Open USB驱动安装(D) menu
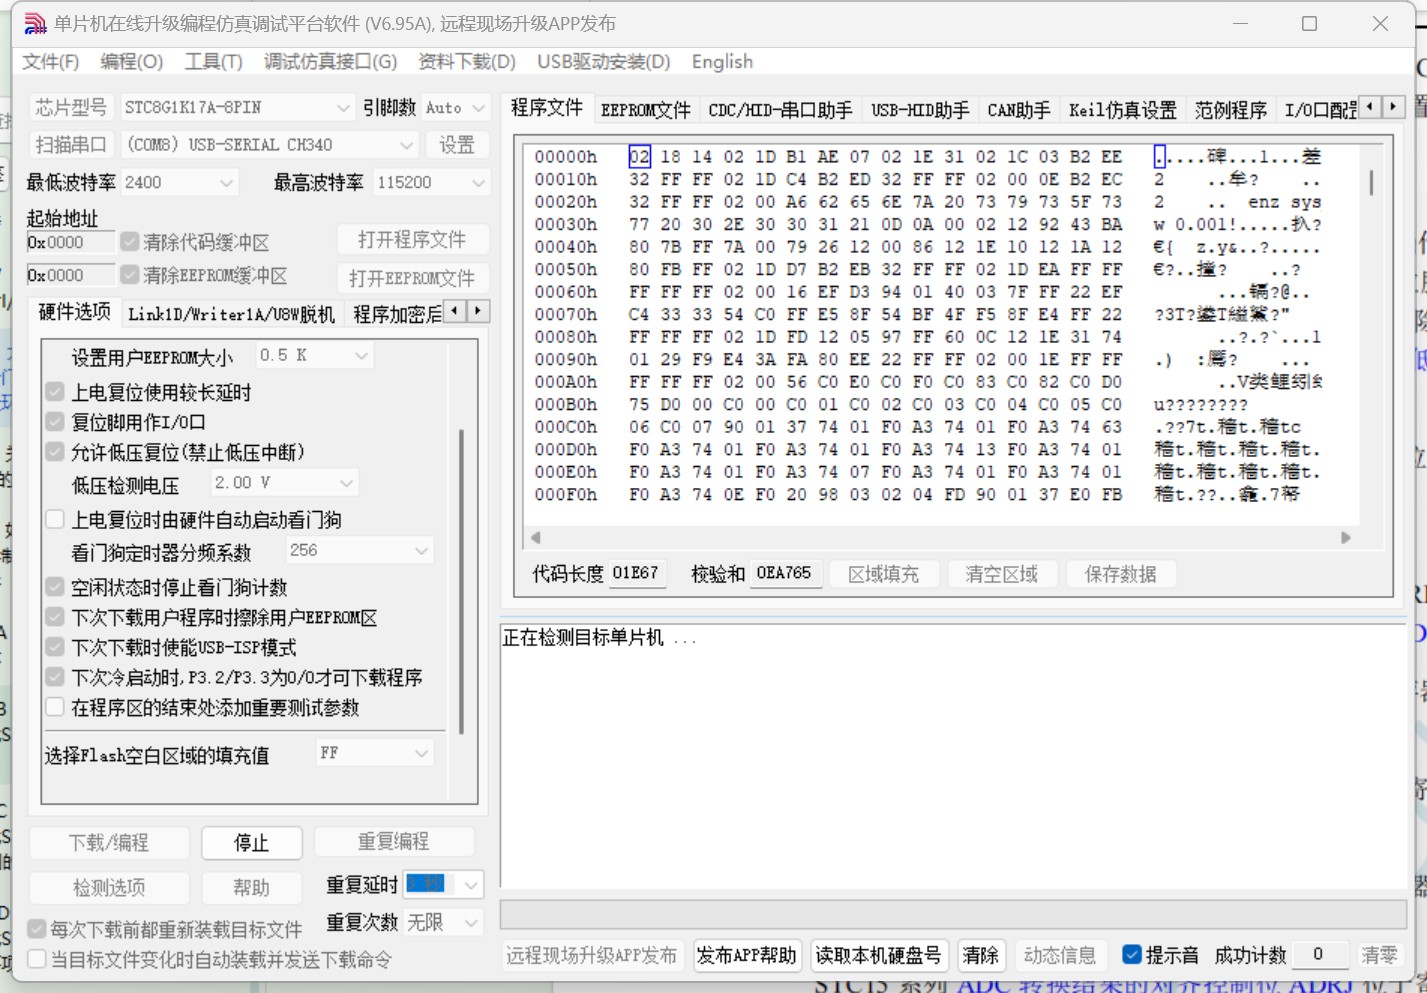The height and width of the screenshot is (993, 1427). 604,62
